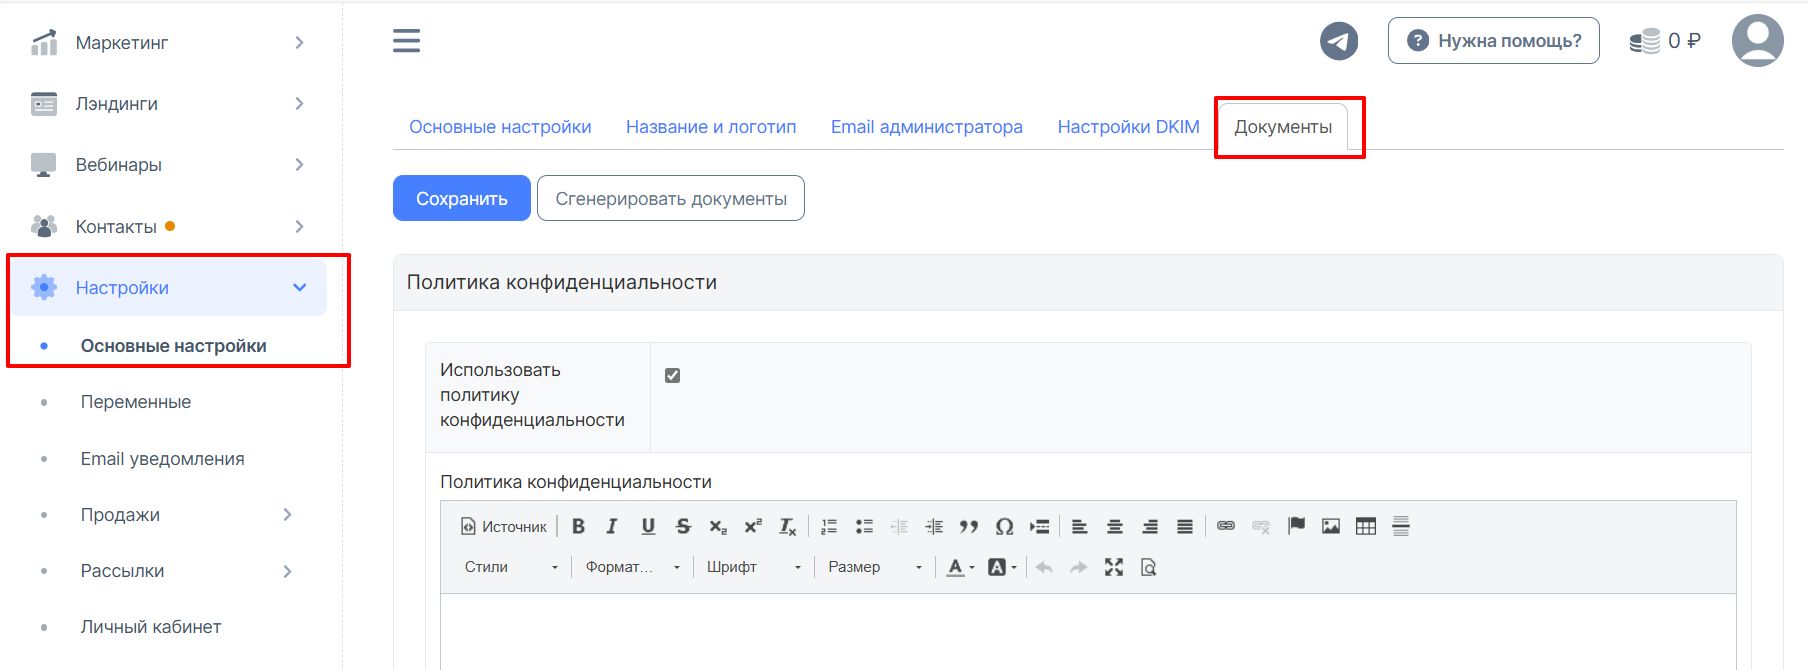The image size is (1808, 670).
Task: Toggle the hamburger sidebar menu
Action: coord(406,41)
